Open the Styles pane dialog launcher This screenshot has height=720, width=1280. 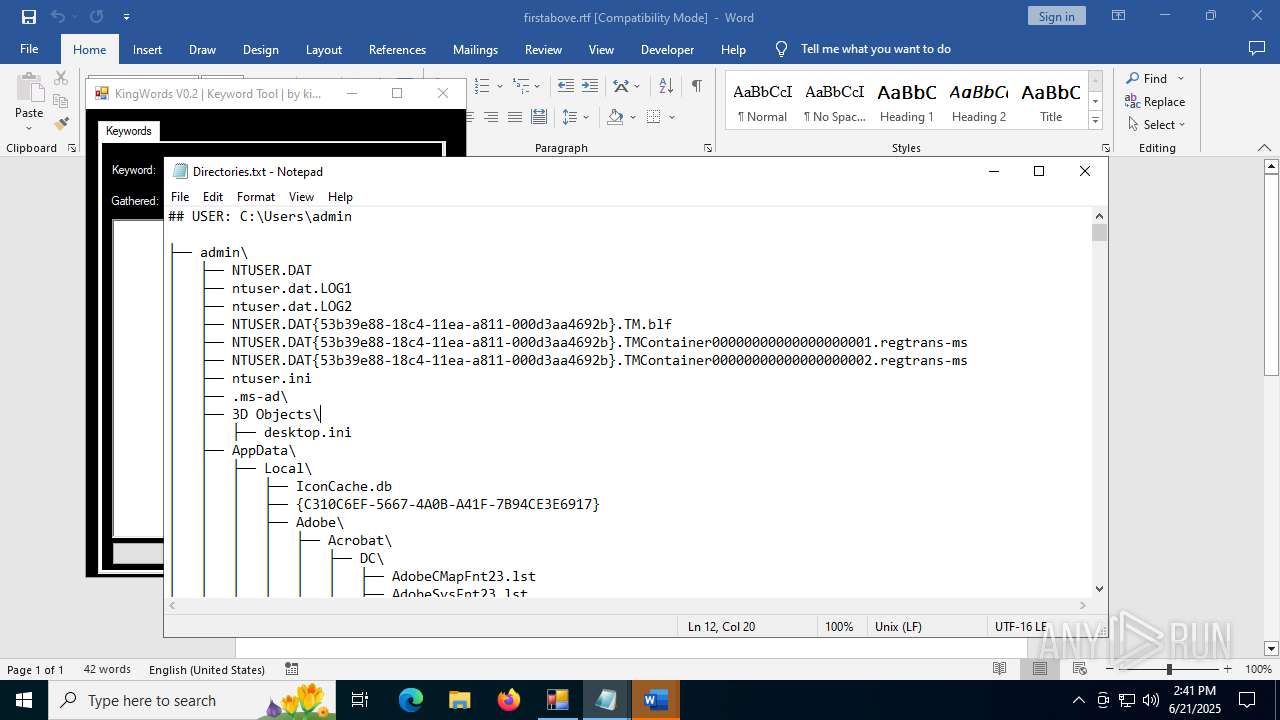(x=1105, y=148)
